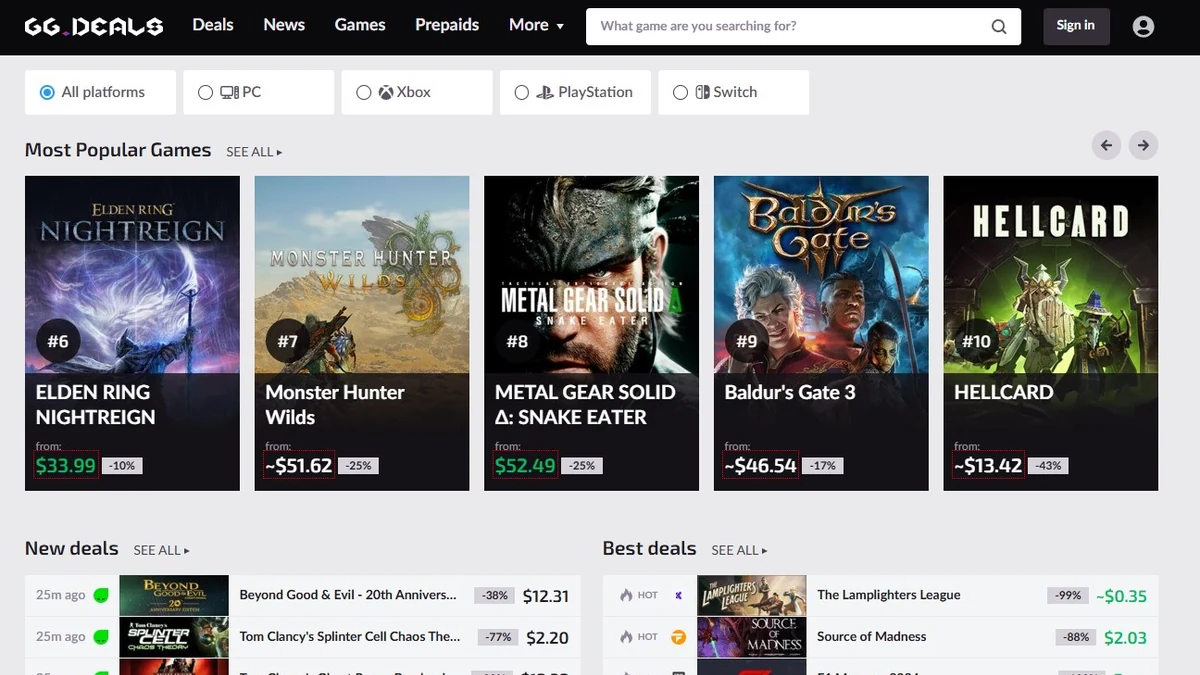Click "Beyond Good & Evil - 20th Annivers..." deal title

pyautogui.click(x=348, y=595)
